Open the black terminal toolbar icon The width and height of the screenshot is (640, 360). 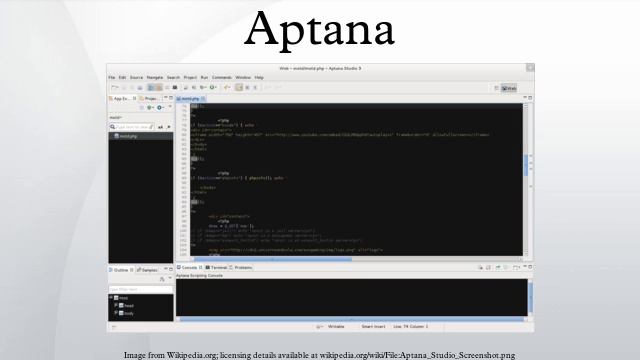pos(175,87)
